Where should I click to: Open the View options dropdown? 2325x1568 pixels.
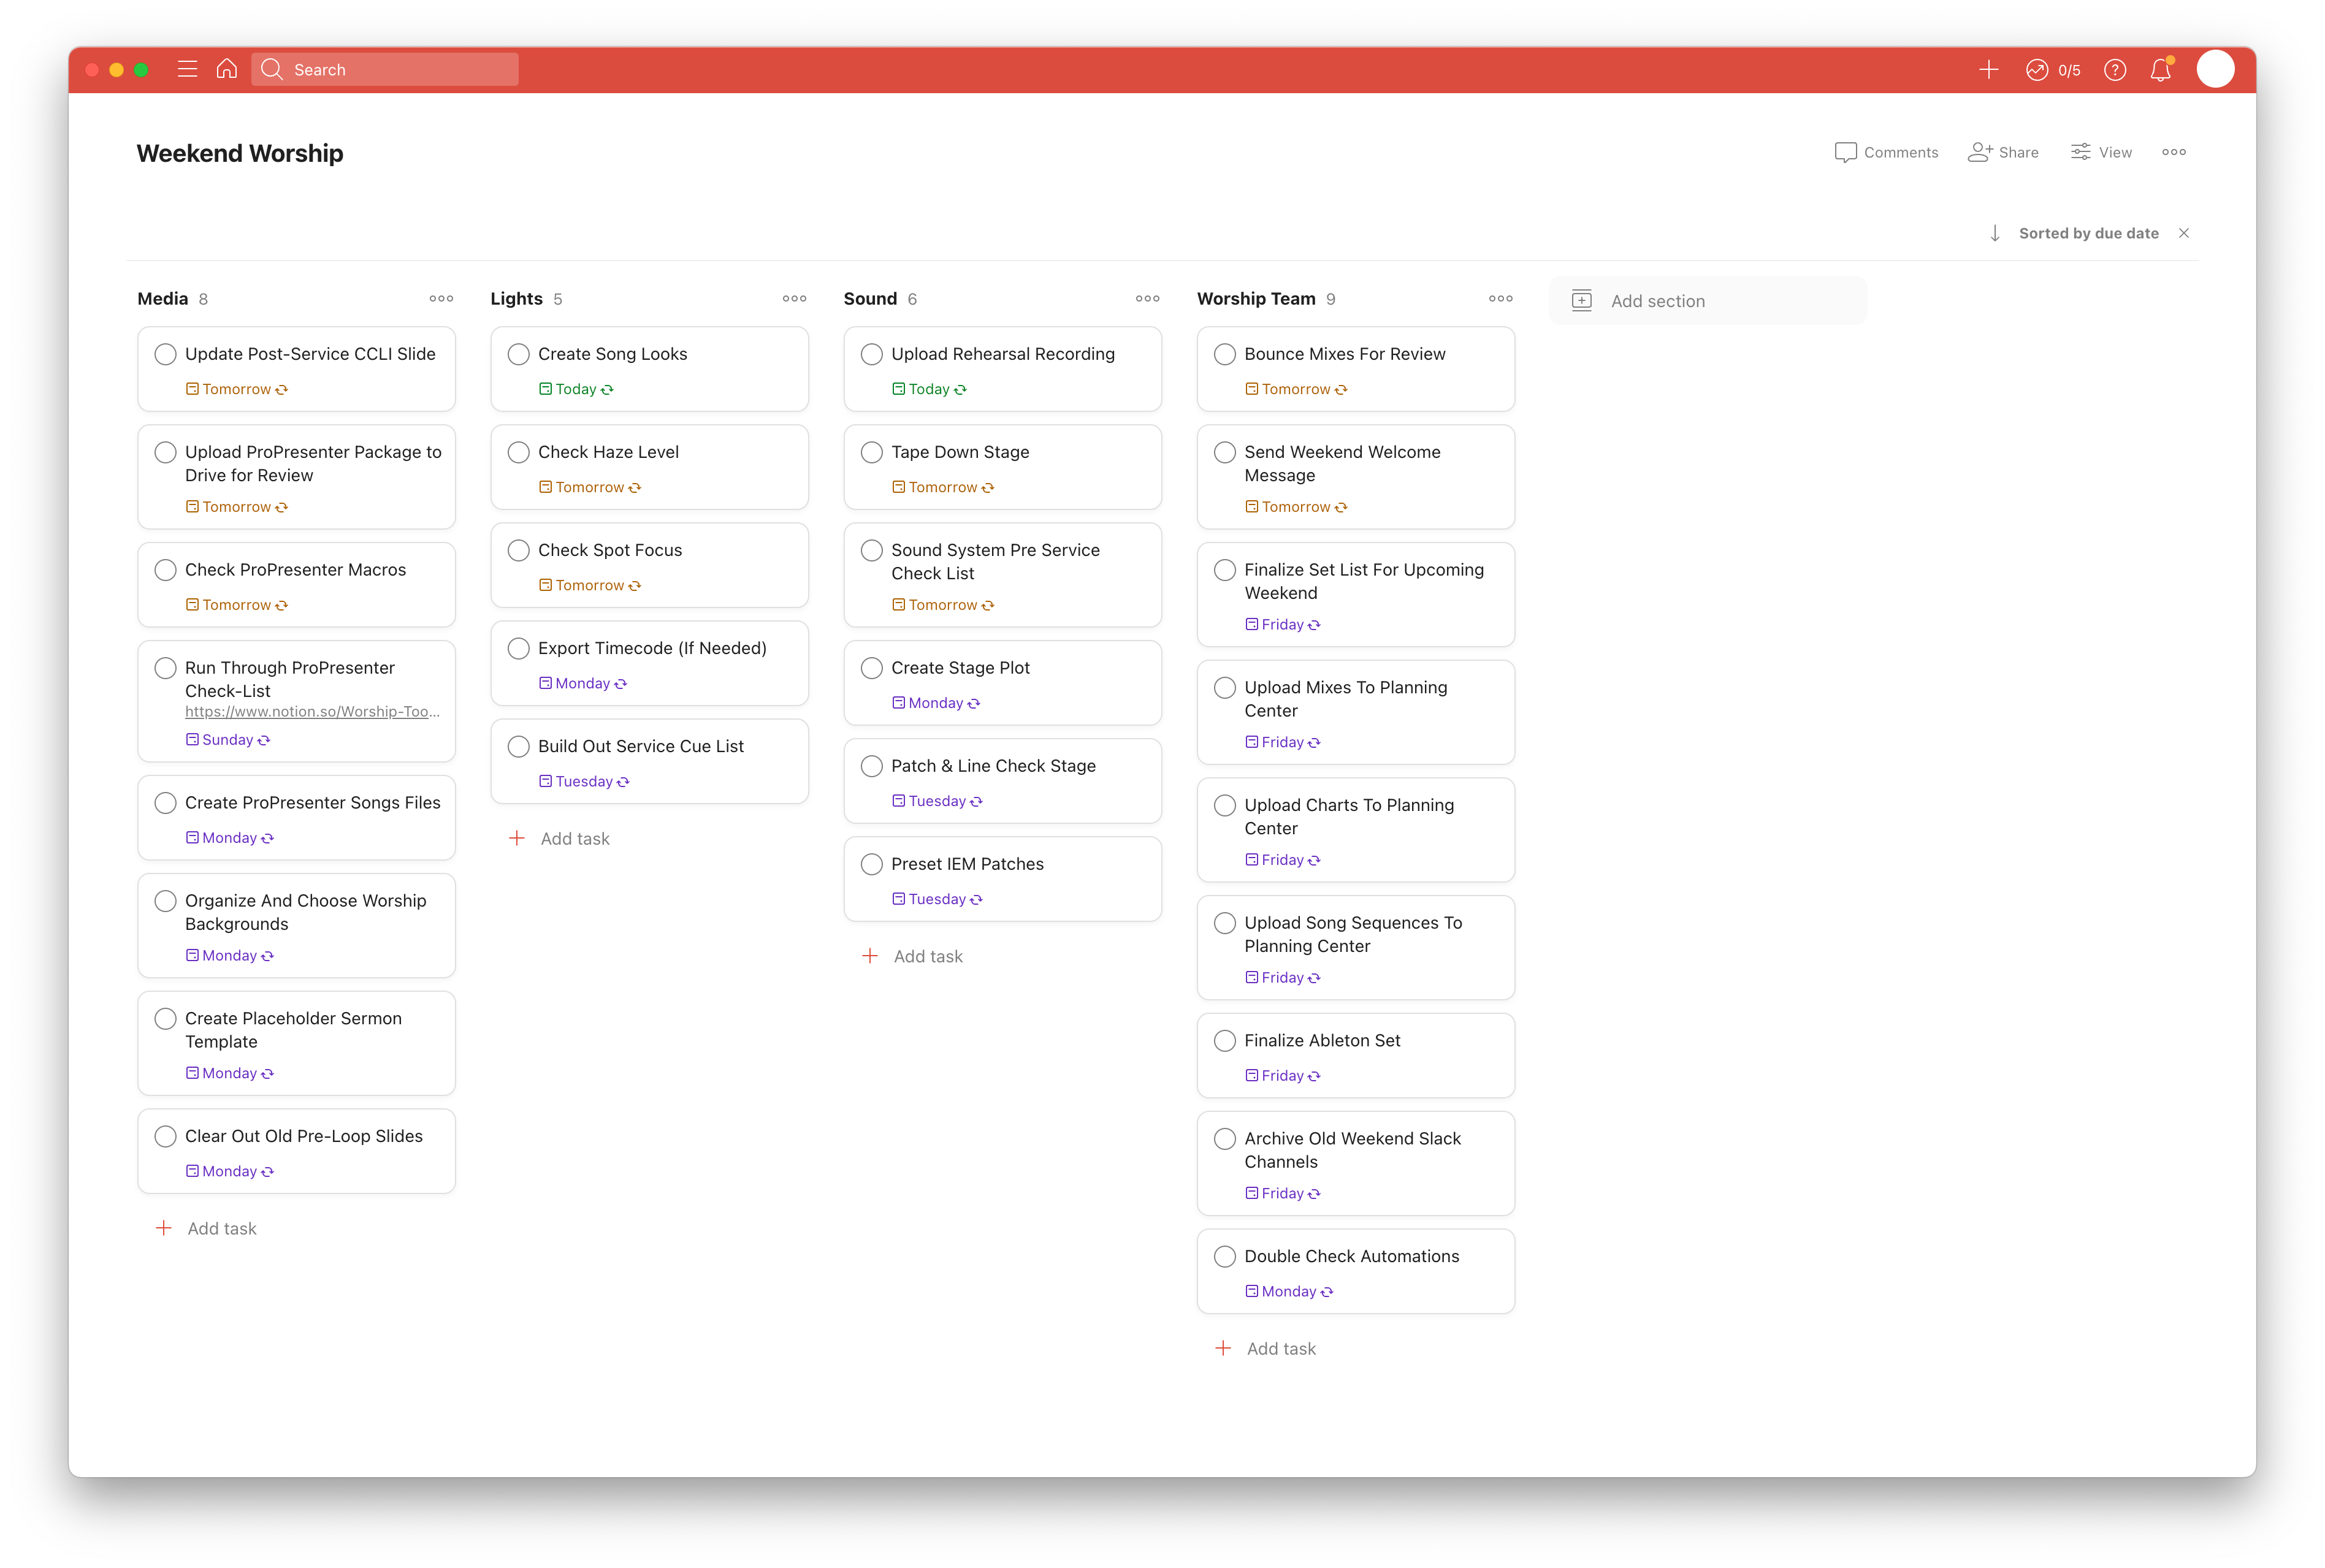coord(2101,152)
